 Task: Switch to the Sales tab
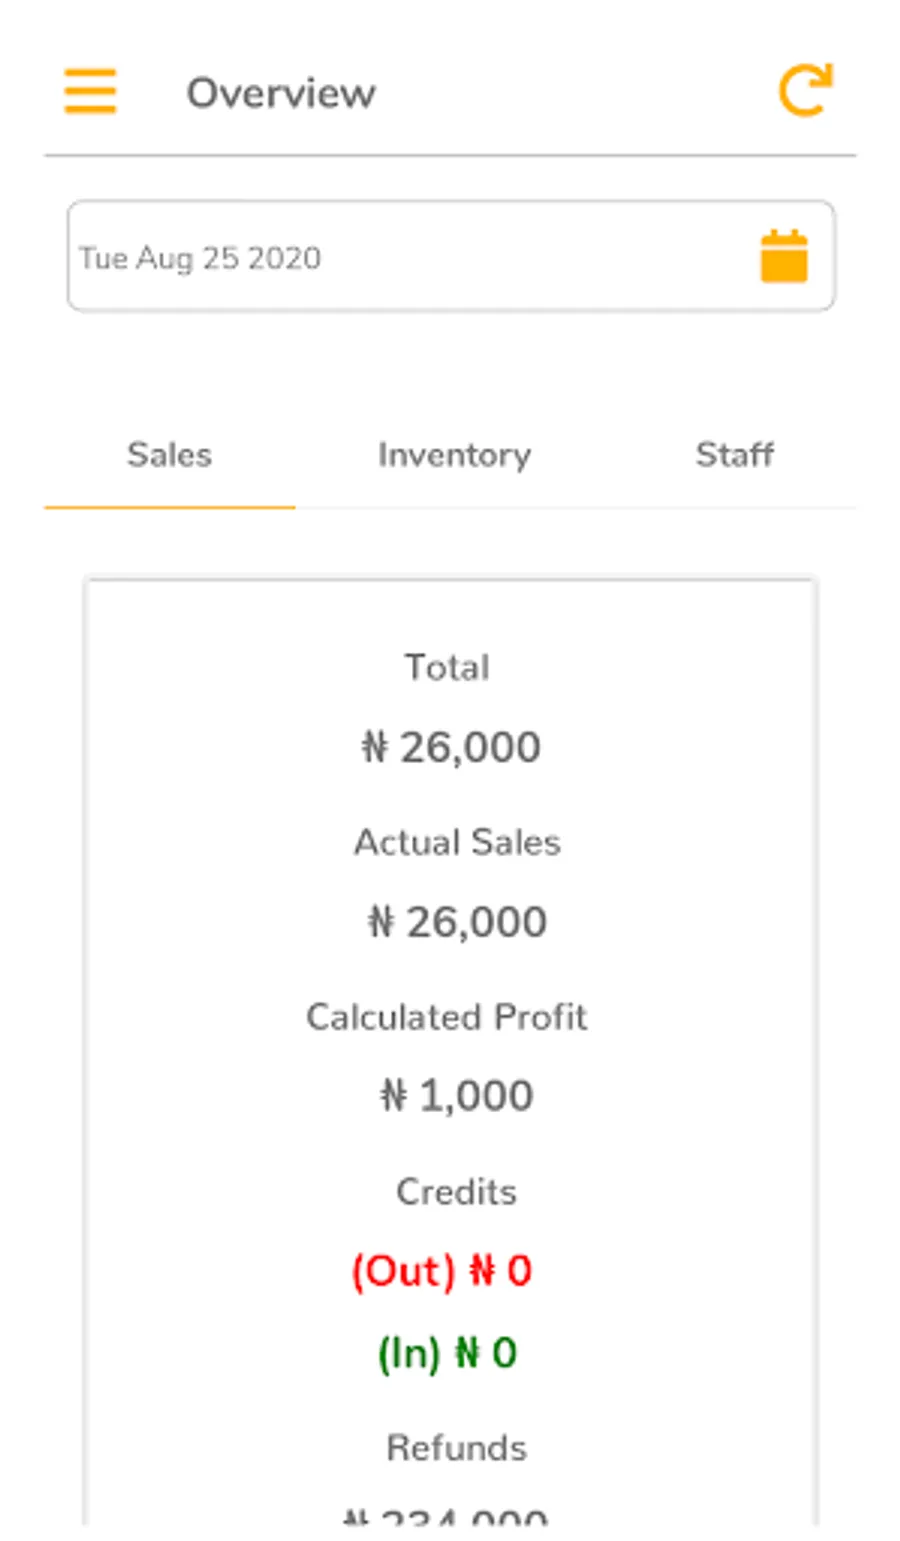pos(170,456)
